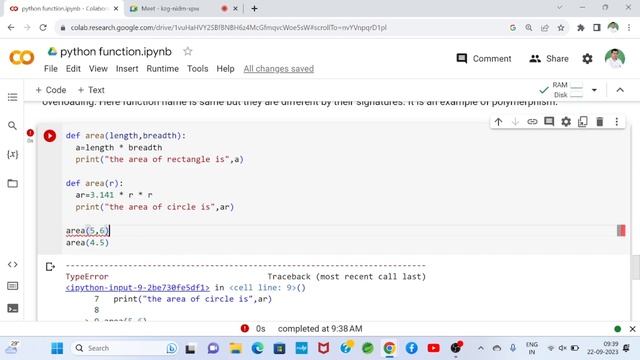Add a comment to the cell
Viewport: 640px width, 360px height.
point(549,122)
